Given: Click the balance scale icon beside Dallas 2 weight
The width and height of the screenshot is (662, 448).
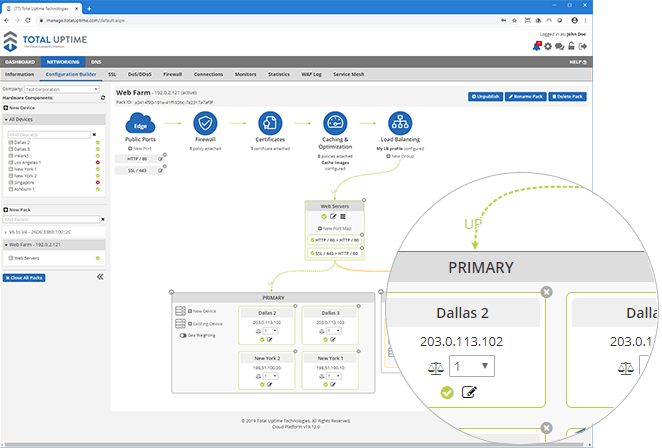Looking at the screenshot, I should [x=434, y=366].
